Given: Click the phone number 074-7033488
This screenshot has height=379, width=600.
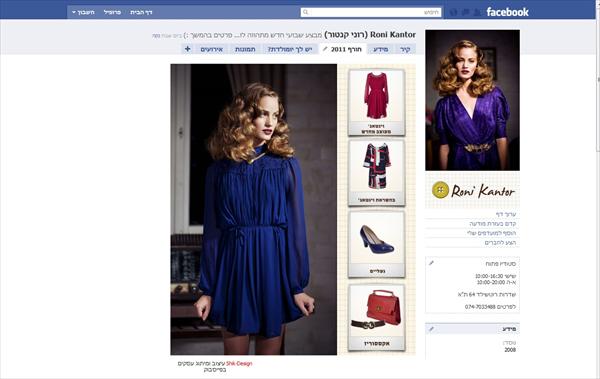Looking at the screenshot, I should (480, 307).
